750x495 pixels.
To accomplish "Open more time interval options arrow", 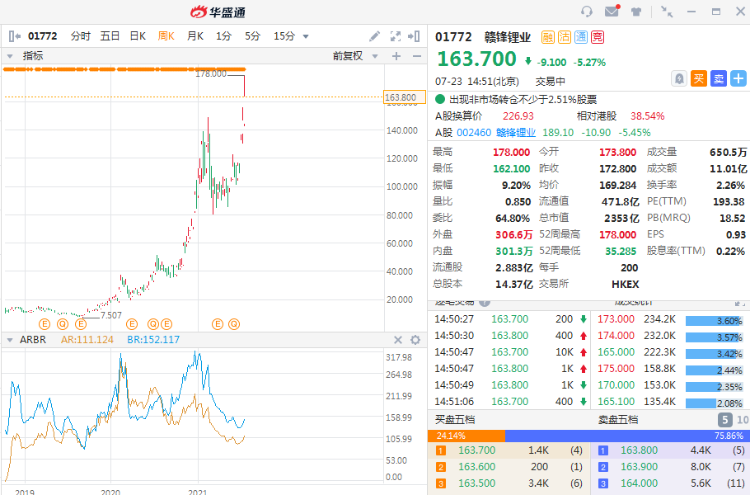I will click(x=306, y=36).
